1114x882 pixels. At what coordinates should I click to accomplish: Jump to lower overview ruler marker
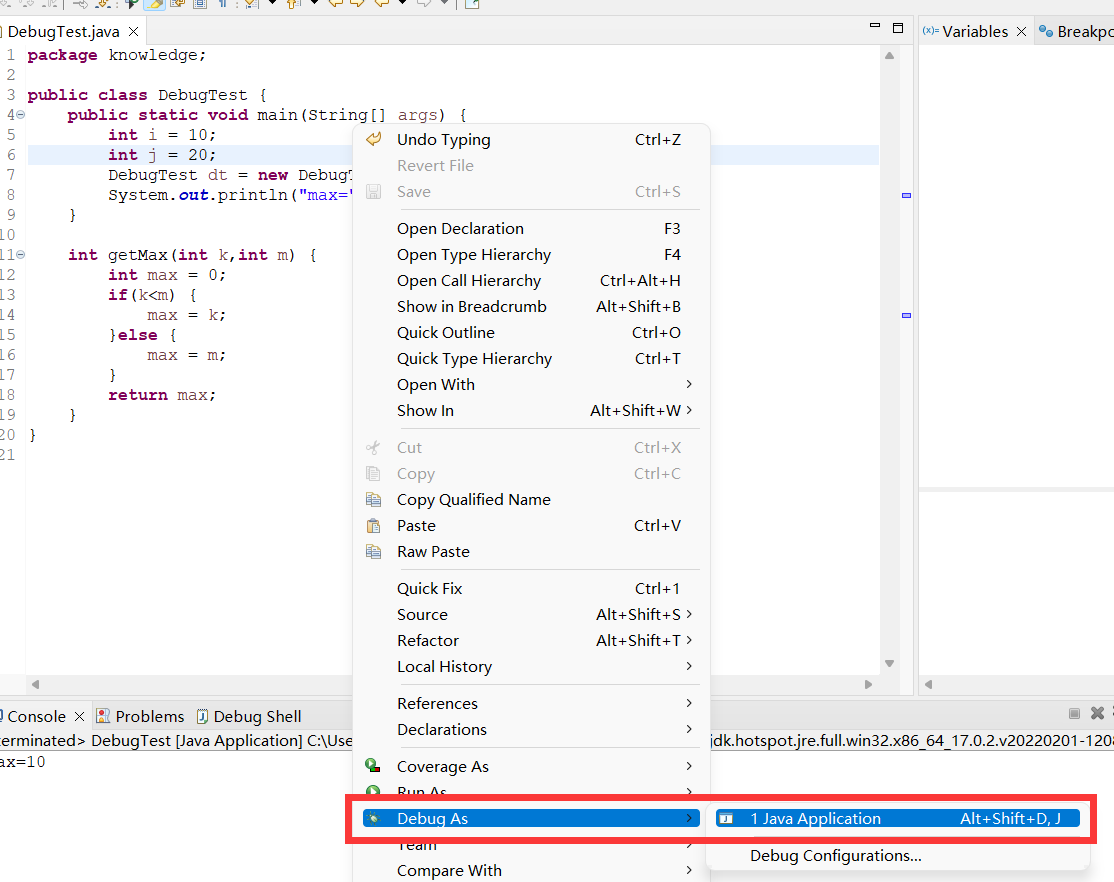tap(907, 315)
